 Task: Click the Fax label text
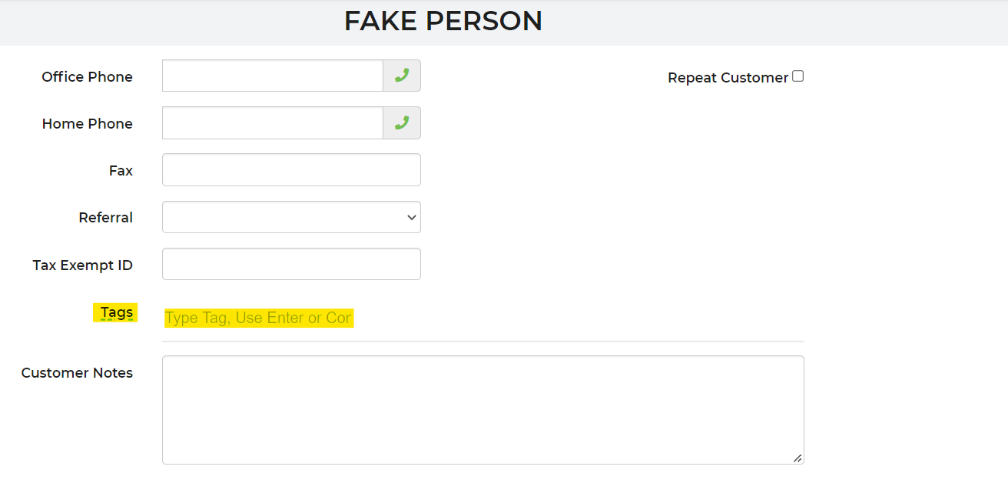pyautogui.click(x=121, y=170)
